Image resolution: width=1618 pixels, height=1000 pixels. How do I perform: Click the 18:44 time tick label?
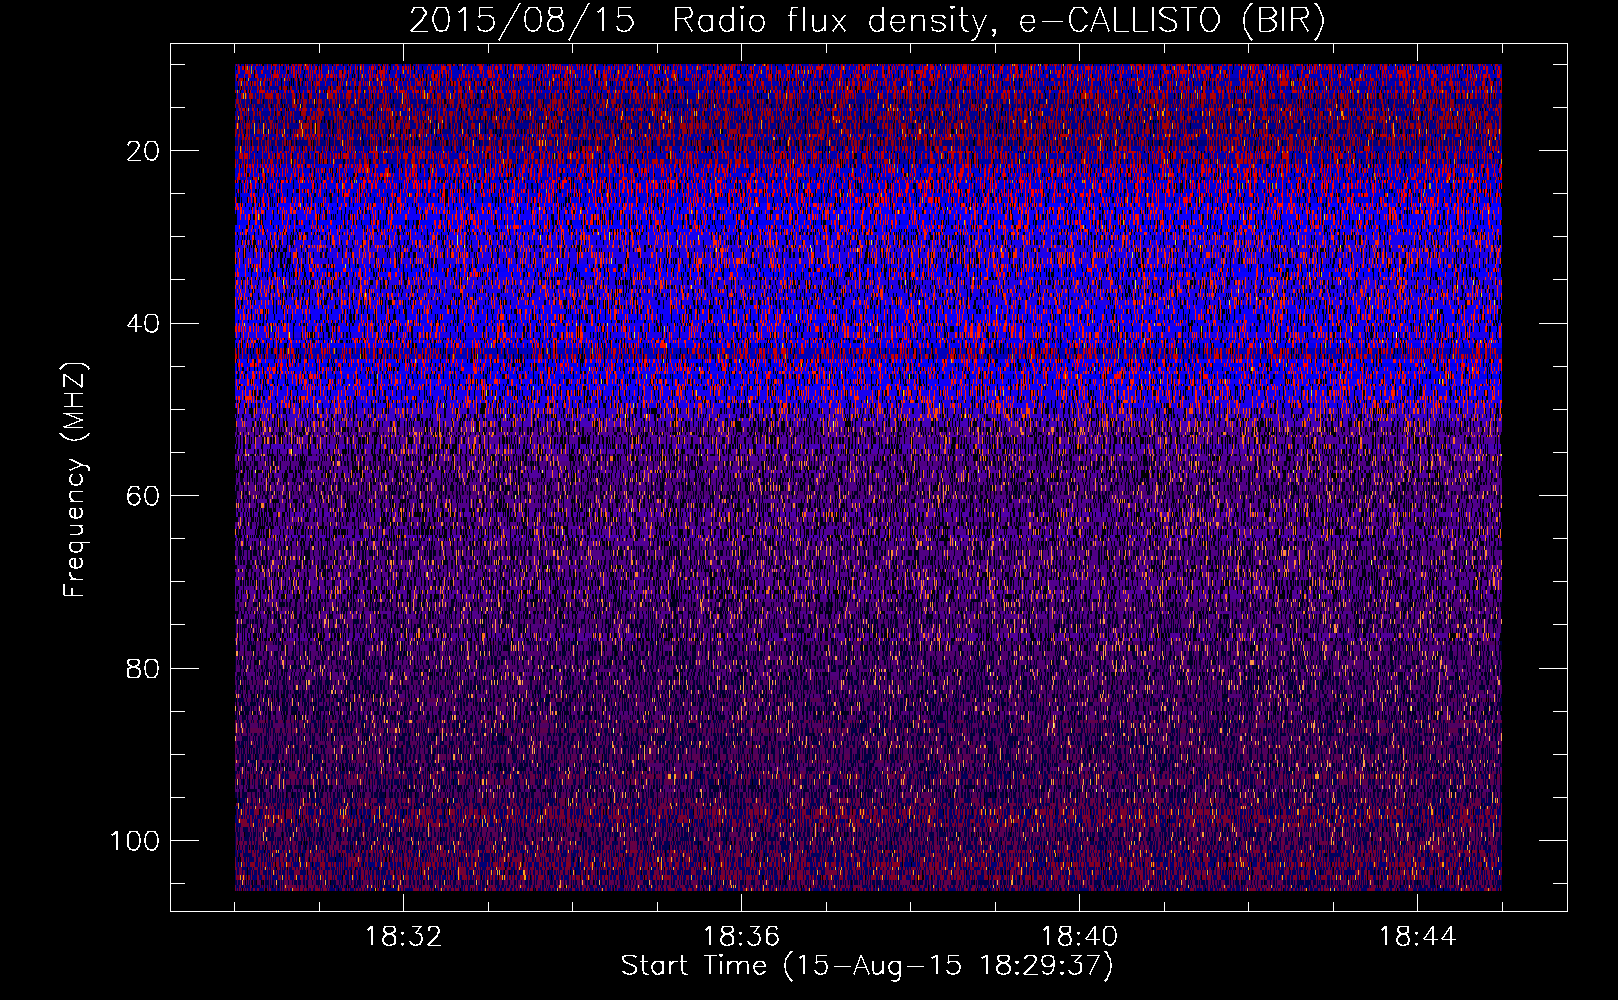click(1417, 937)
